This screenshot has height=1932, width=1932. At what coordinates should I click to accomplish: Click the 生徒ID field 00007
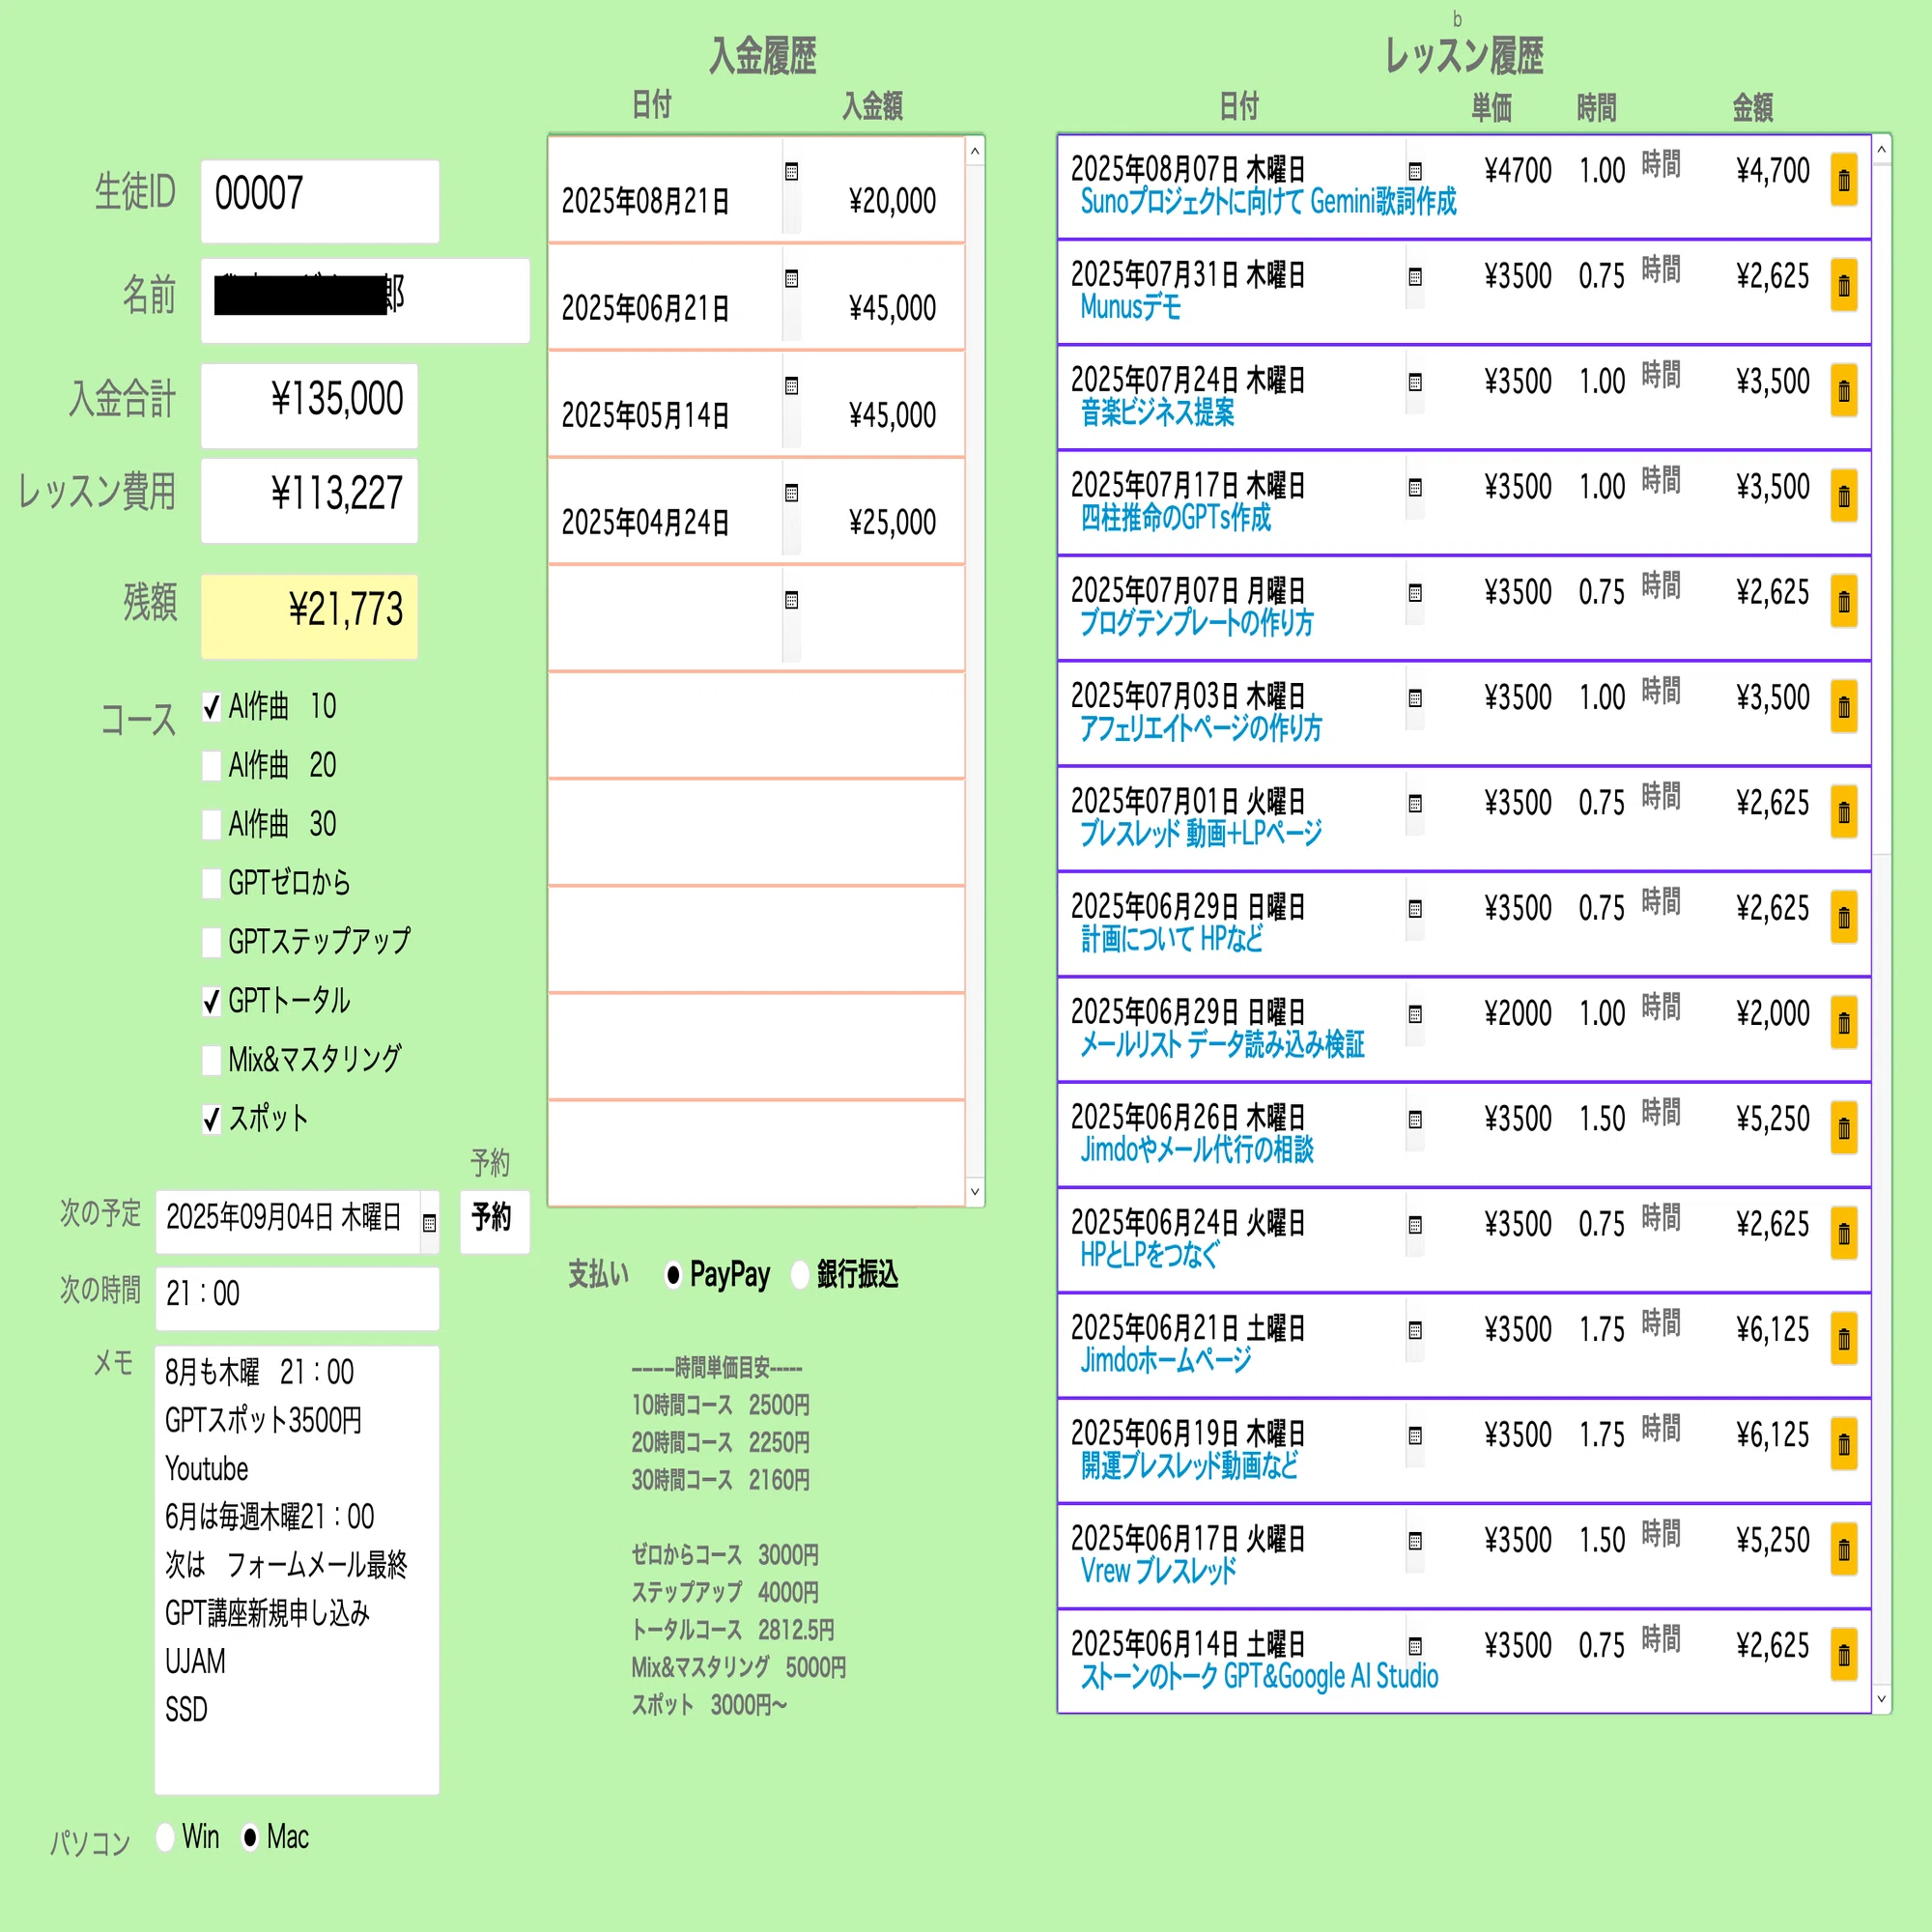click(x=320, y=200)
